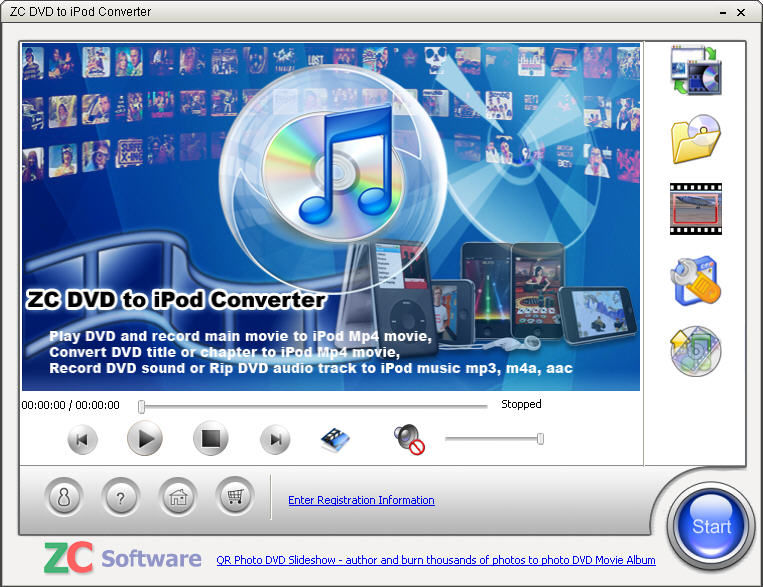The width and height of the screenshot is (763, 587).
Task: Play the DVD
Action: pyautogui.click(x=145, y=439)
